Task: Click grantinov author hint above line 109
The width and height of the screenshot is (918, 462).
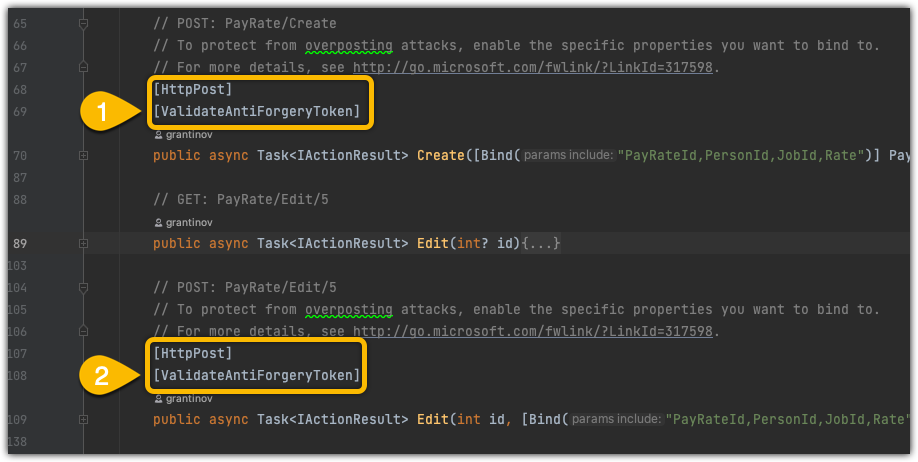Action: click(183, 399)
